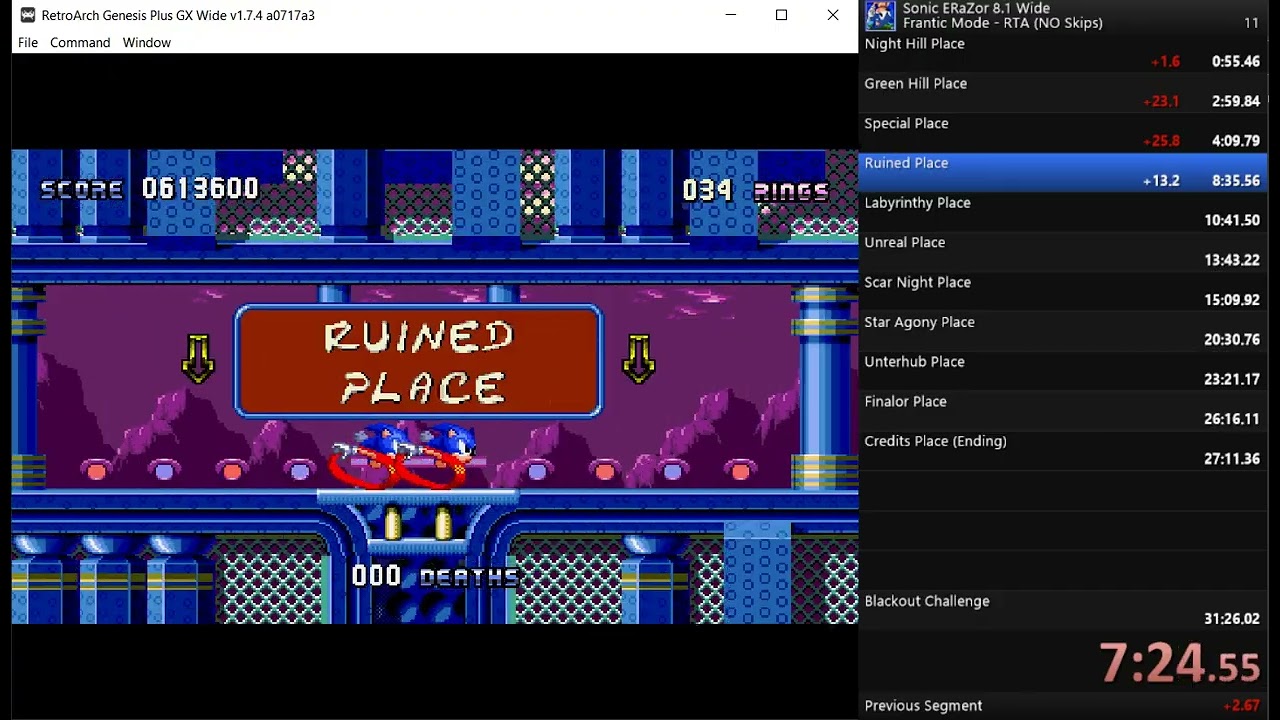Viewport: 1280px width, 720px height.
Task: Click split time 15:09.92
Action: [x=1232, y=300]
